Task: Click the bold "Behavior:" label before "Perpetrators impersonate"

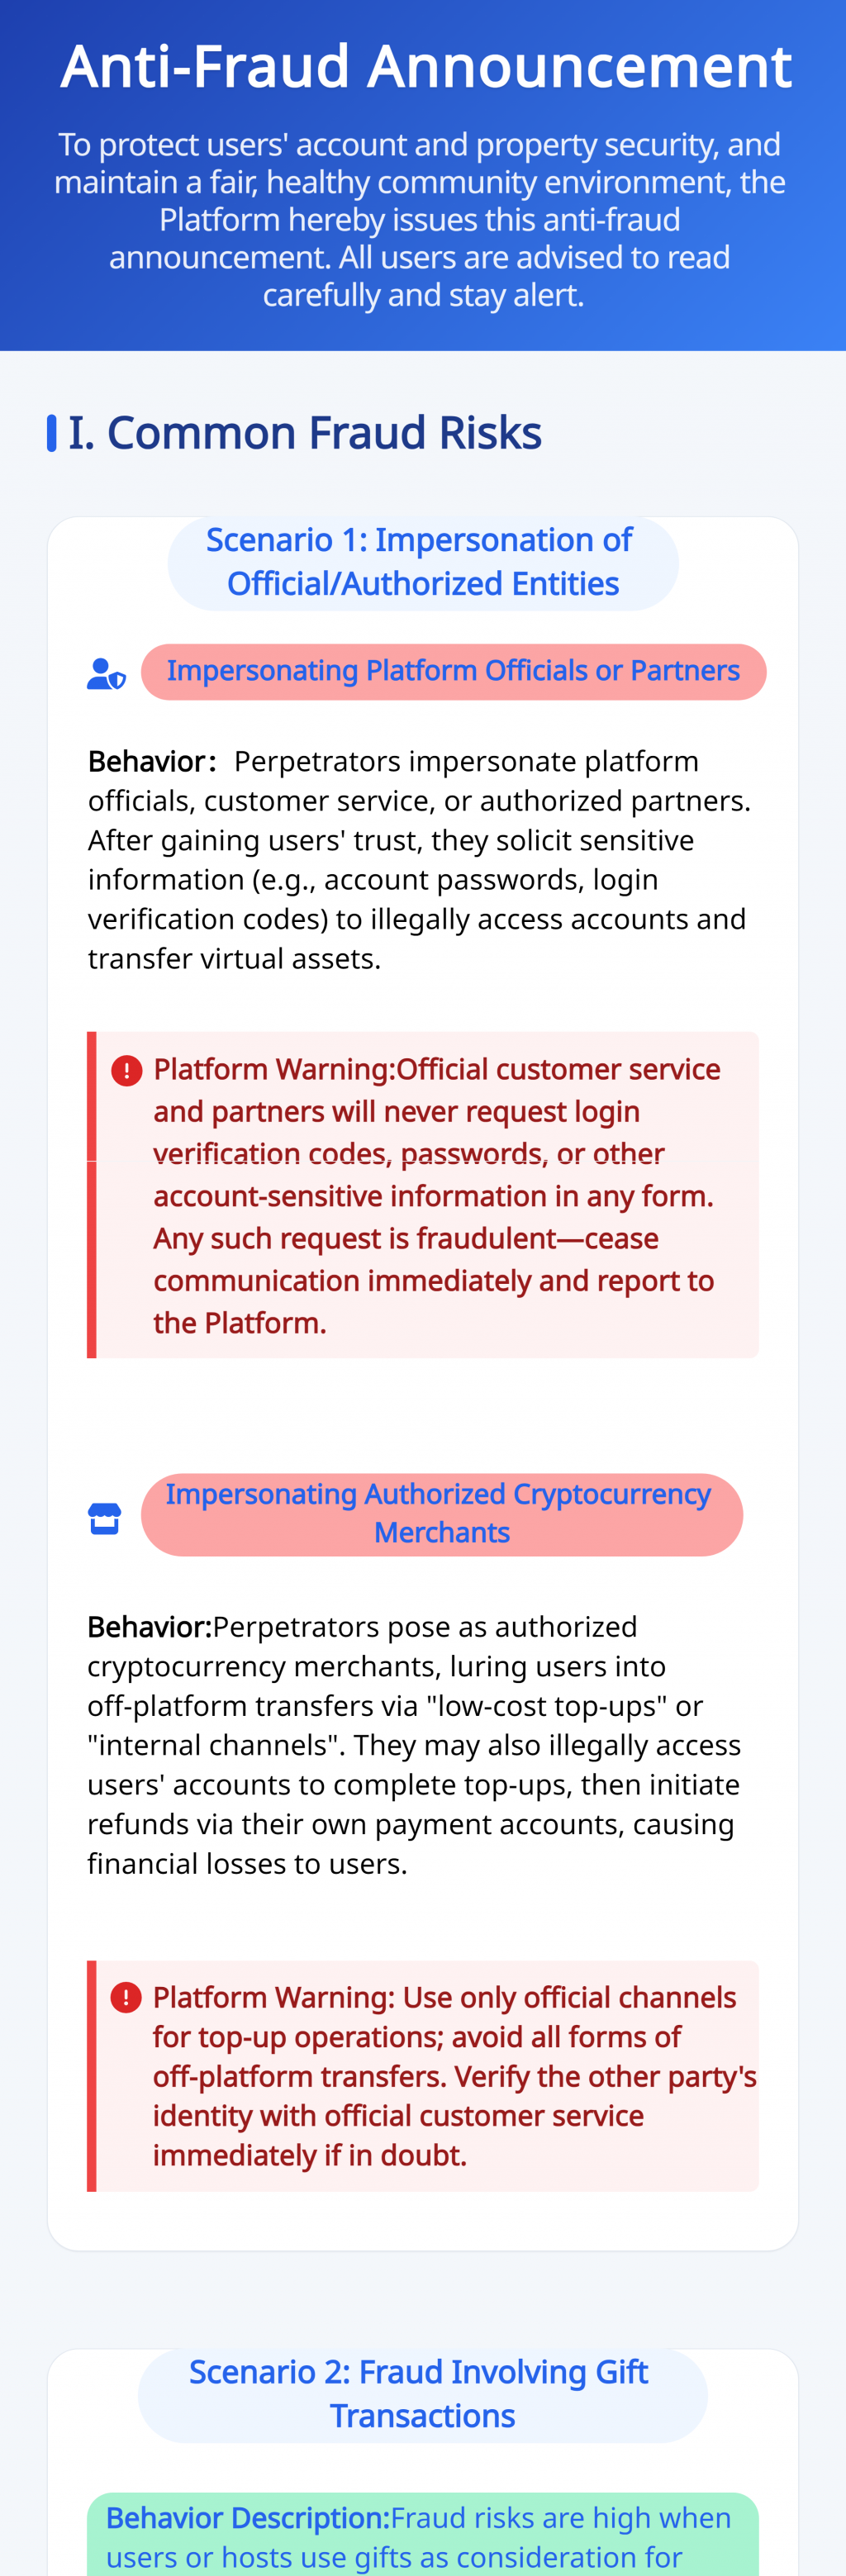Action: (x=151, y=762)
